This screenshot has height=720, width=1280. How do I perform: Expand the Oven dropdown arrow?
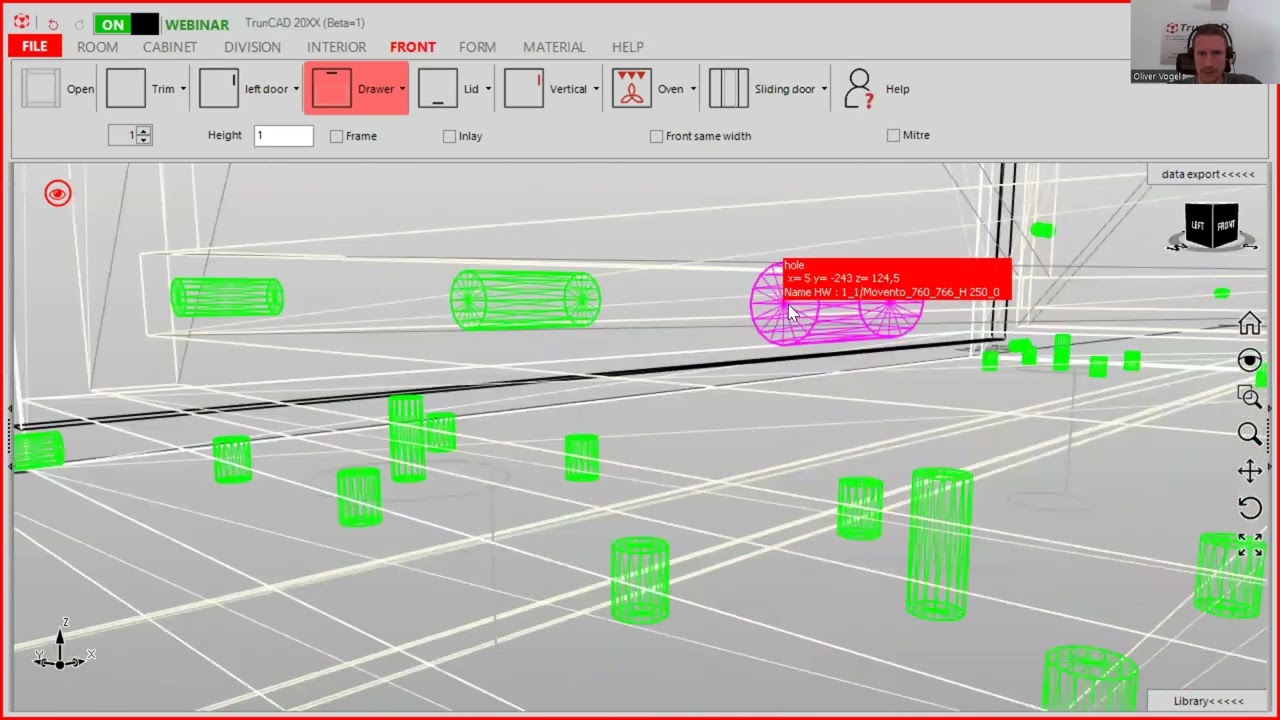click(x=693, y=89)
